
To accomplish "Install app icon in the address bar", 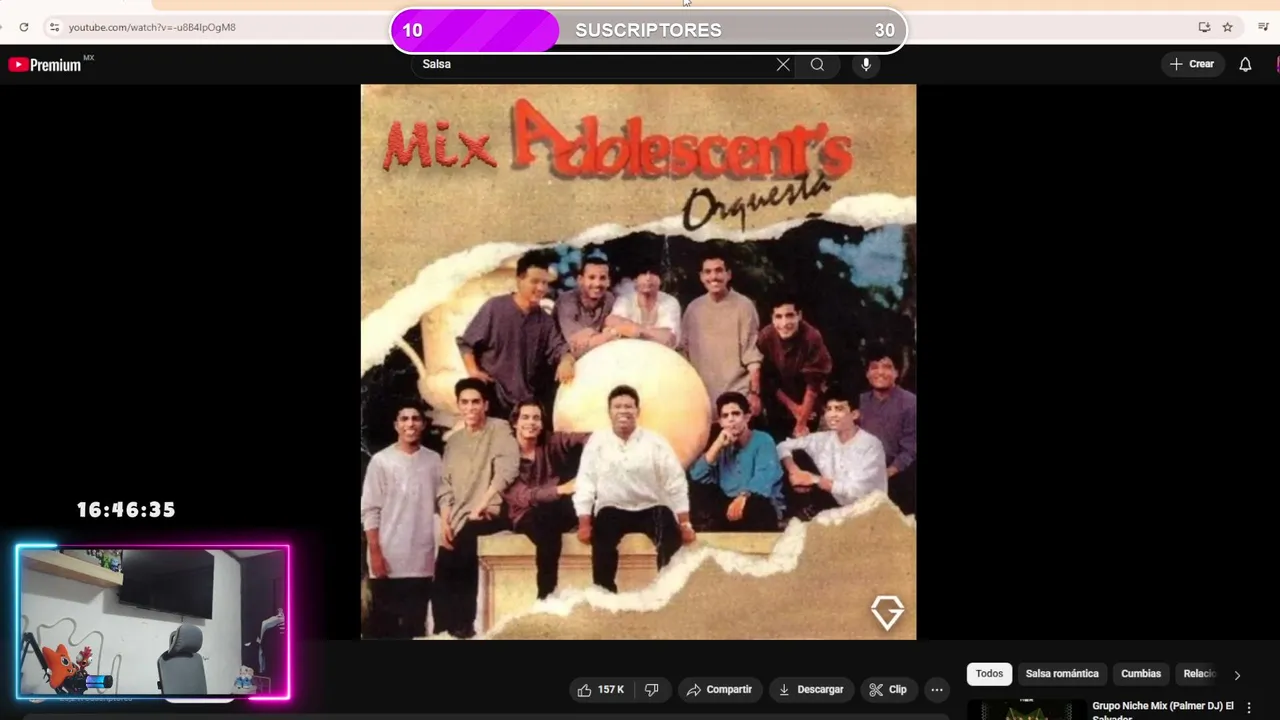I will click(1204, 27).
